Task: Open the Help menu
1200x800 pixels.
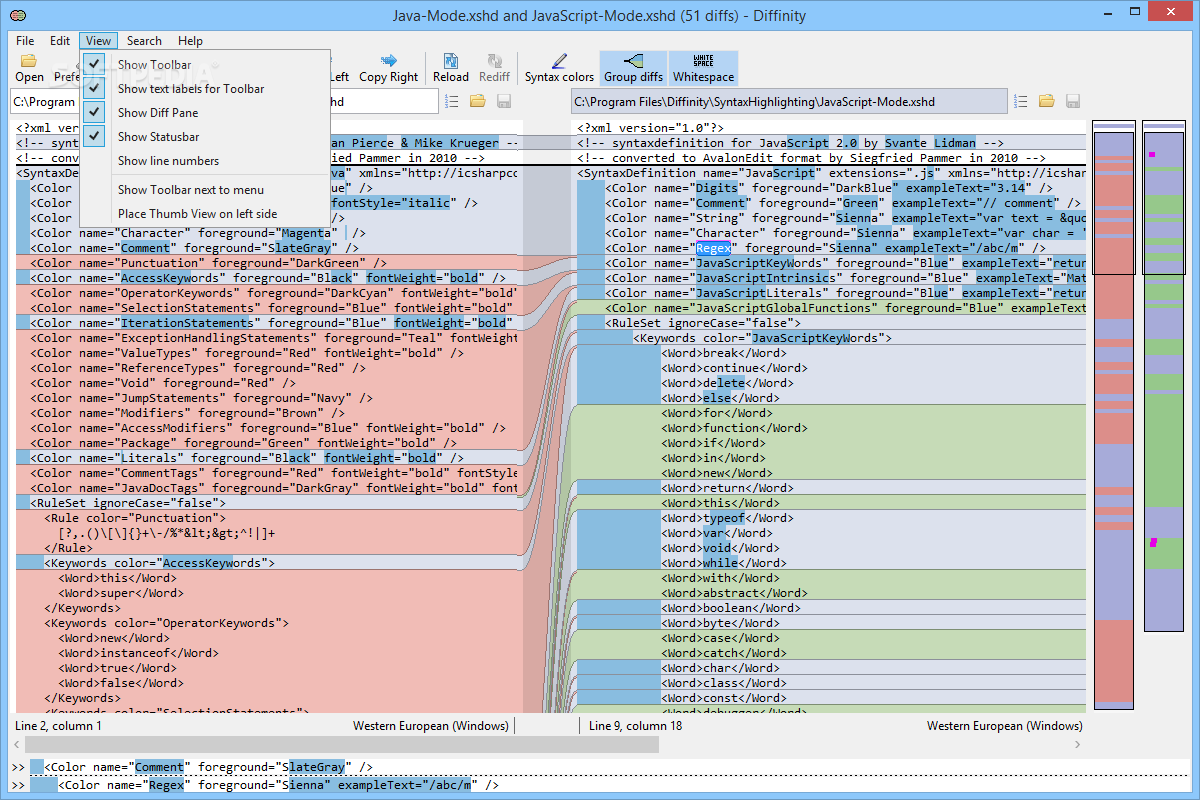Action: [190, 41]
